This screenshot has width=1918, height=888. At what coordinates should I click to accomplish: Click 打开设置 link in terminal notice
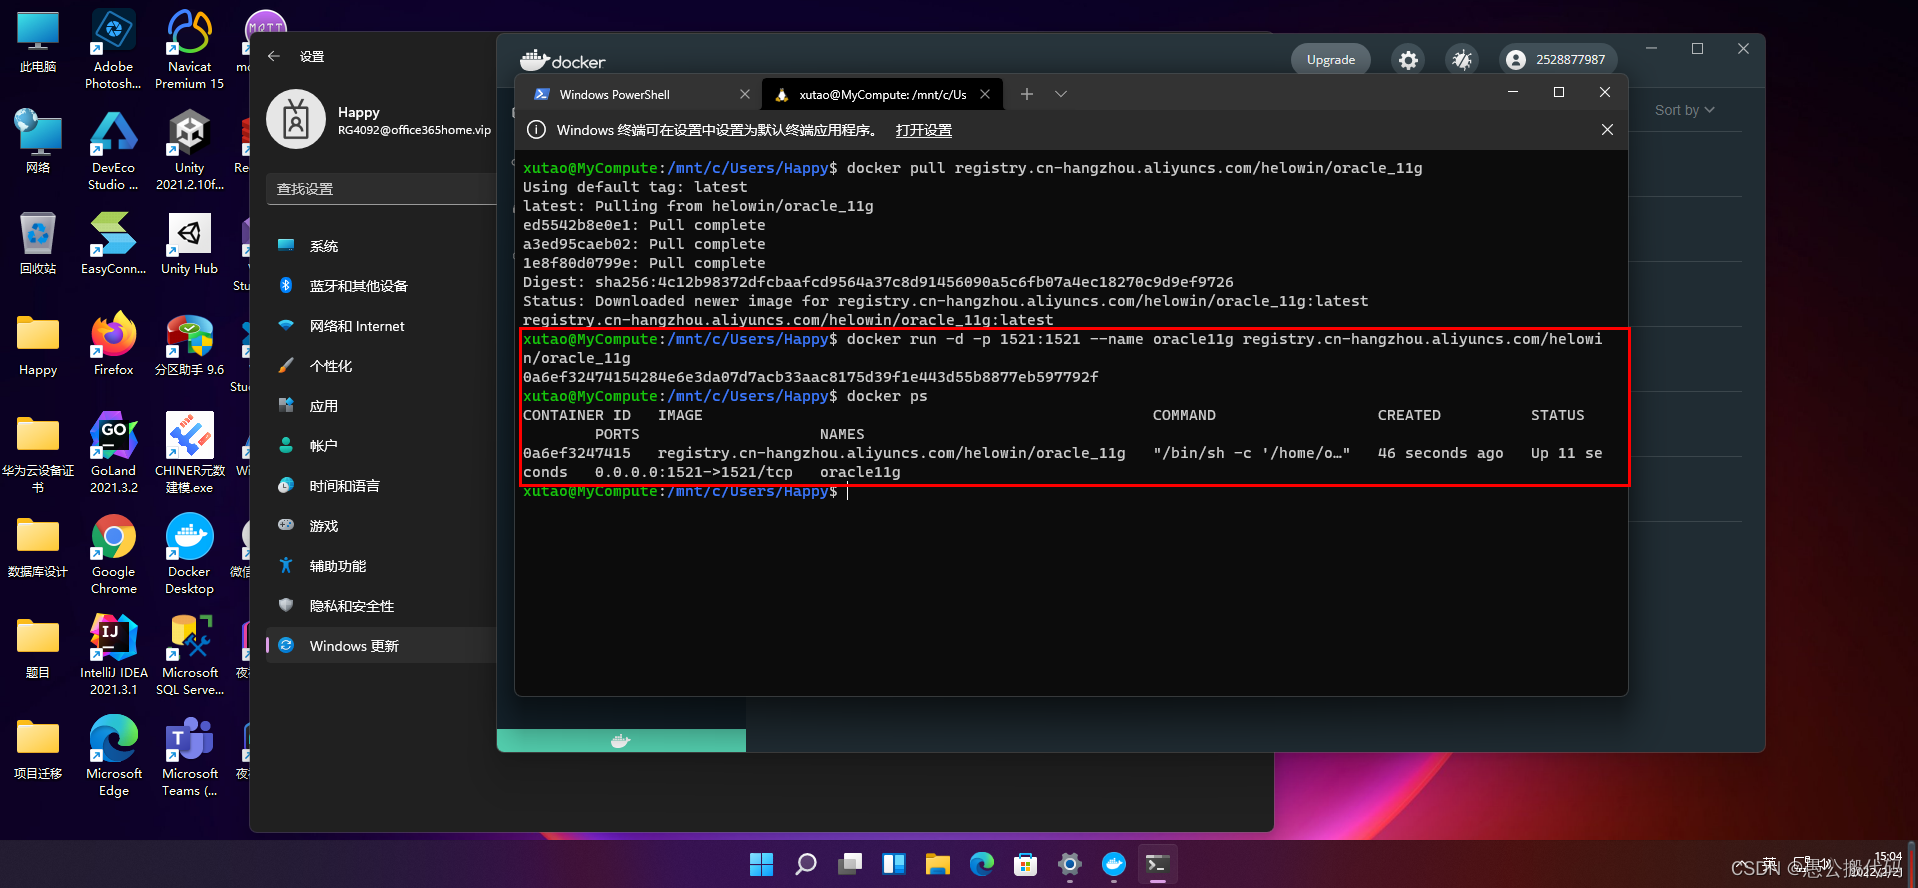click(924, 130)
